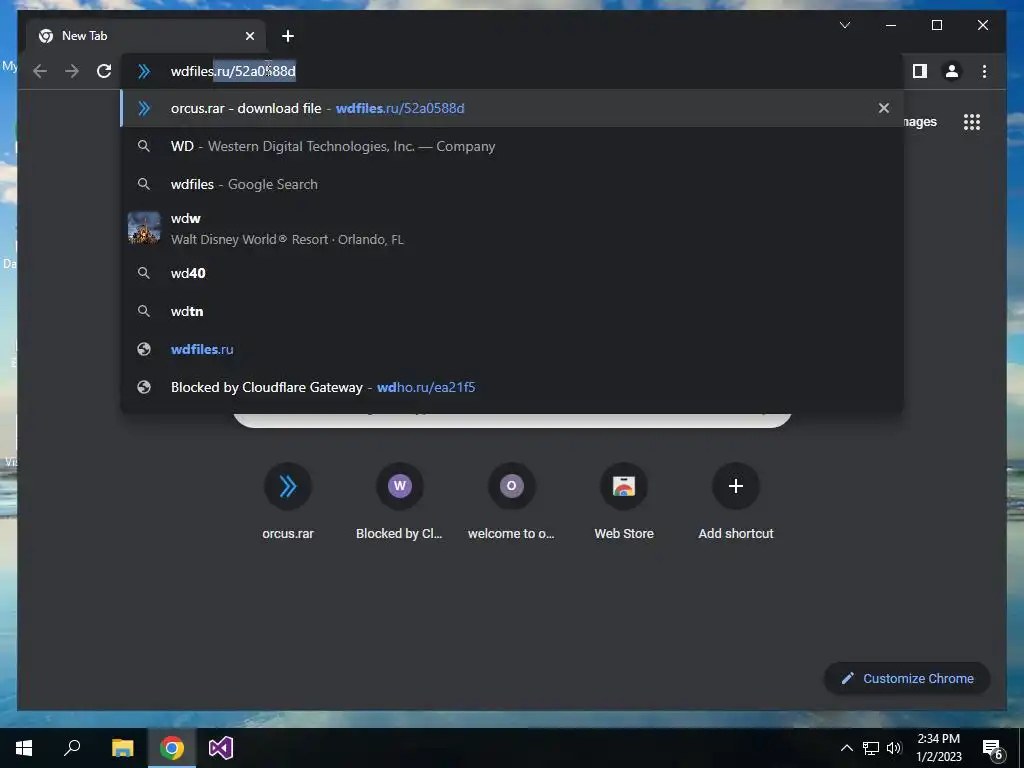
Task: Reload the current page
Action: click(x=104, y=71)
